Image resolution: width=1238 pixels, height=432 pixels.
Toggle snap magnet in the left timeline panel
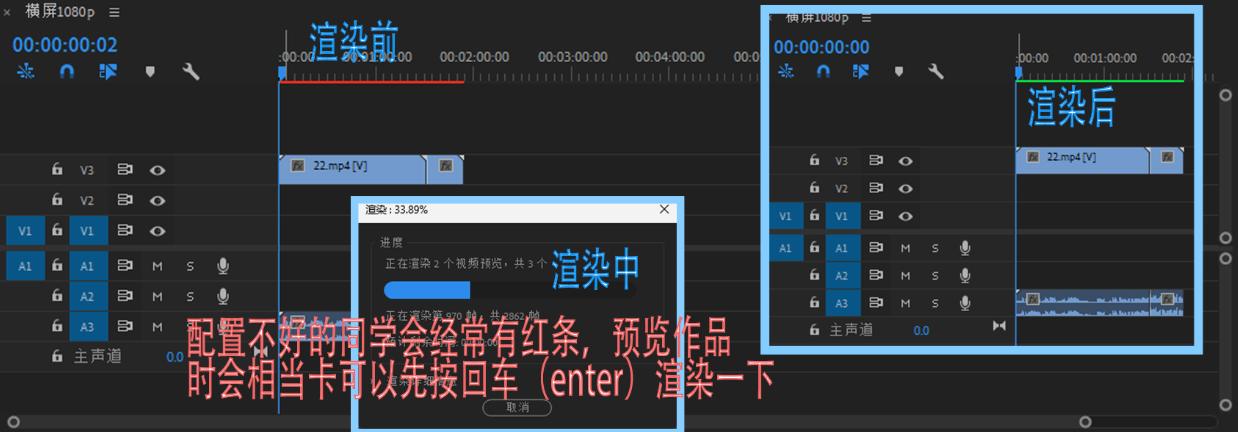[67, 71]
